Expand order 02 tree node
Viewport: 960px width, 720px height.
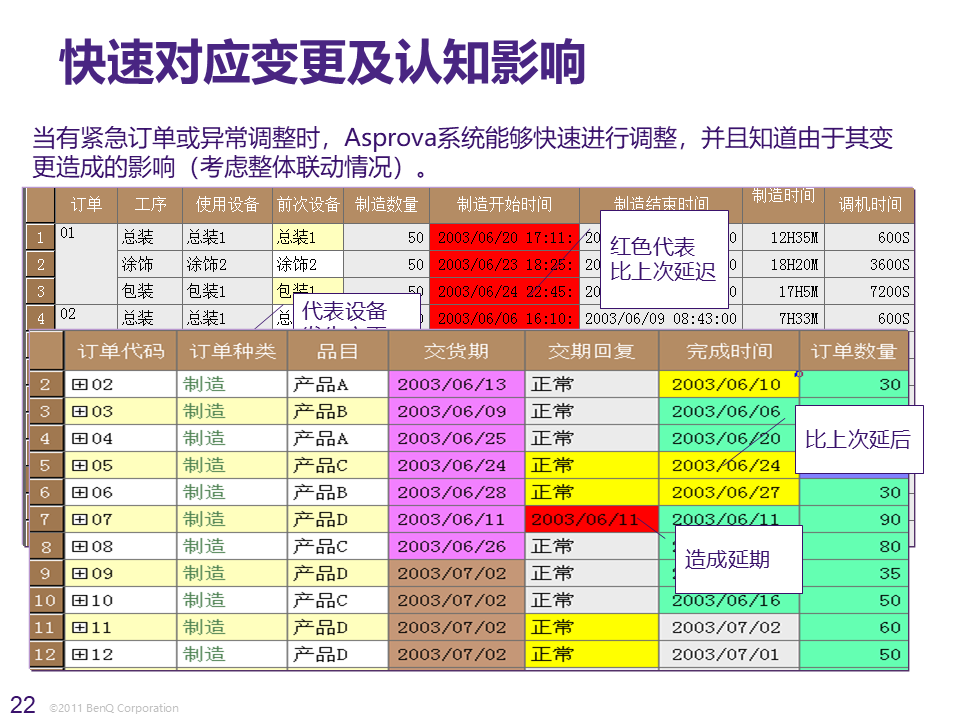79,384
